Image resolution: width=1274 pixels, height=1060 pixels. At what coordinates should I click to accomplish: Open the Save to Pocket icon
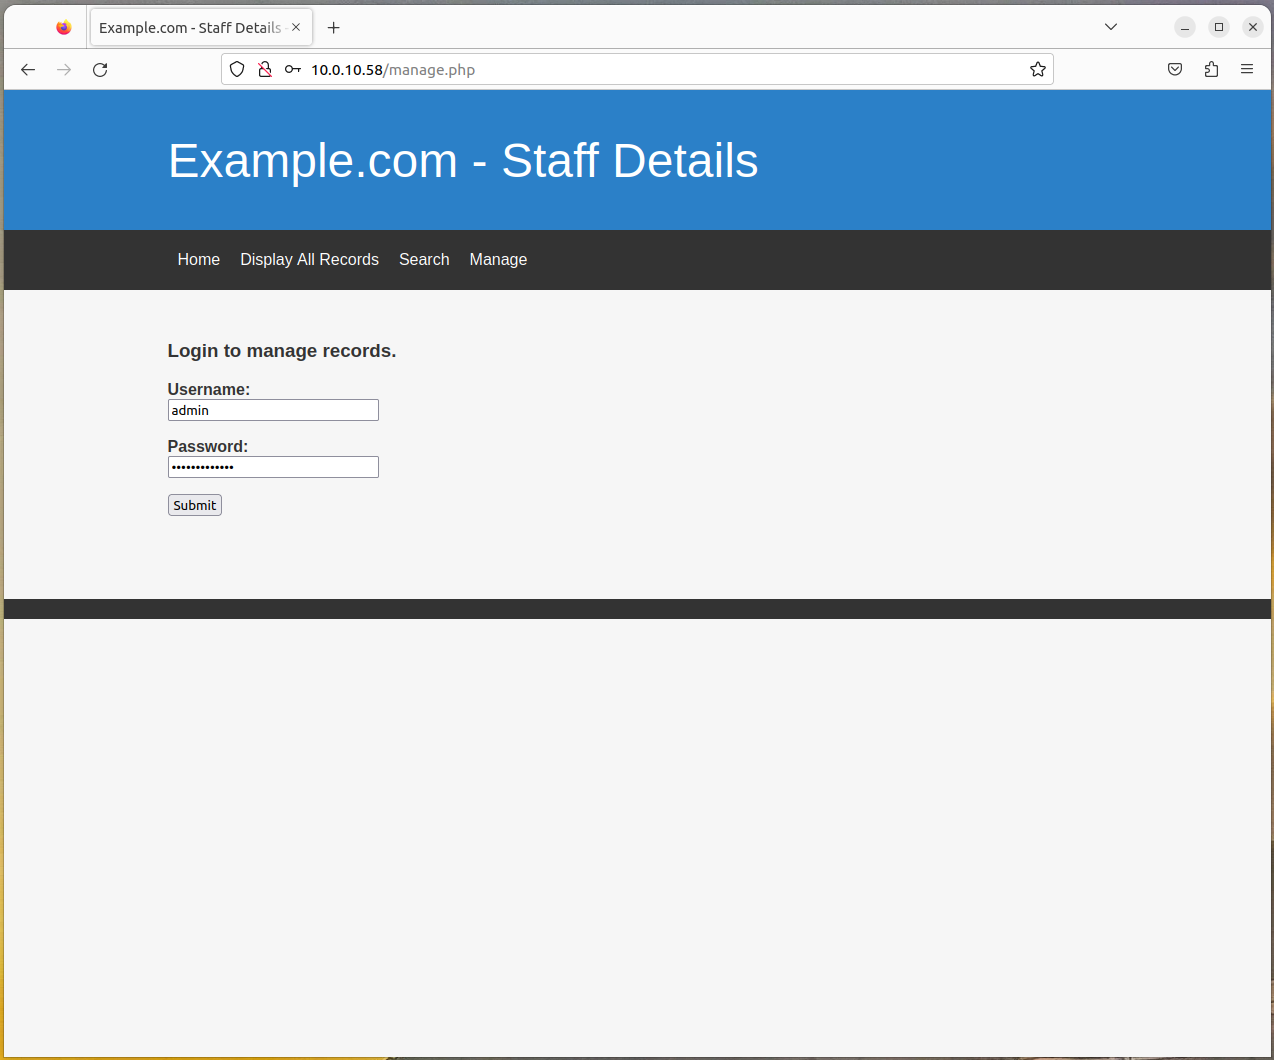point(1175,69)
